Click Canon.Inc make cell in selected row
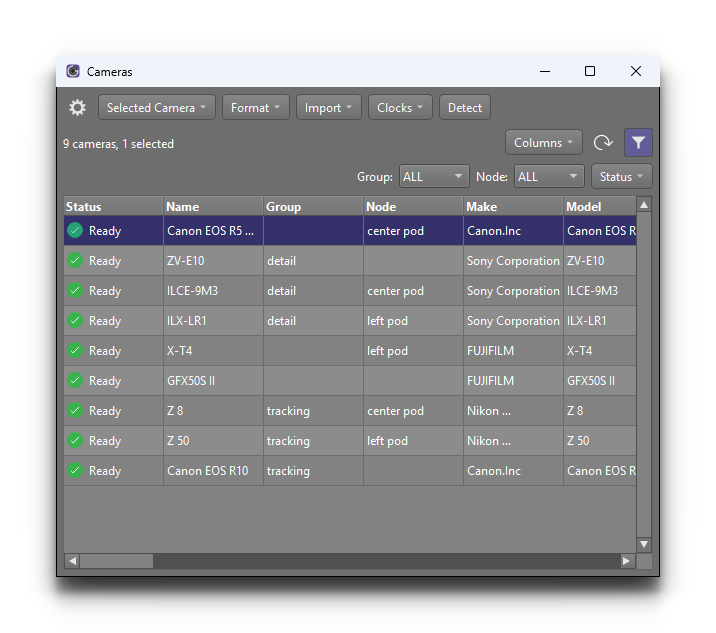 click(513, 230)
